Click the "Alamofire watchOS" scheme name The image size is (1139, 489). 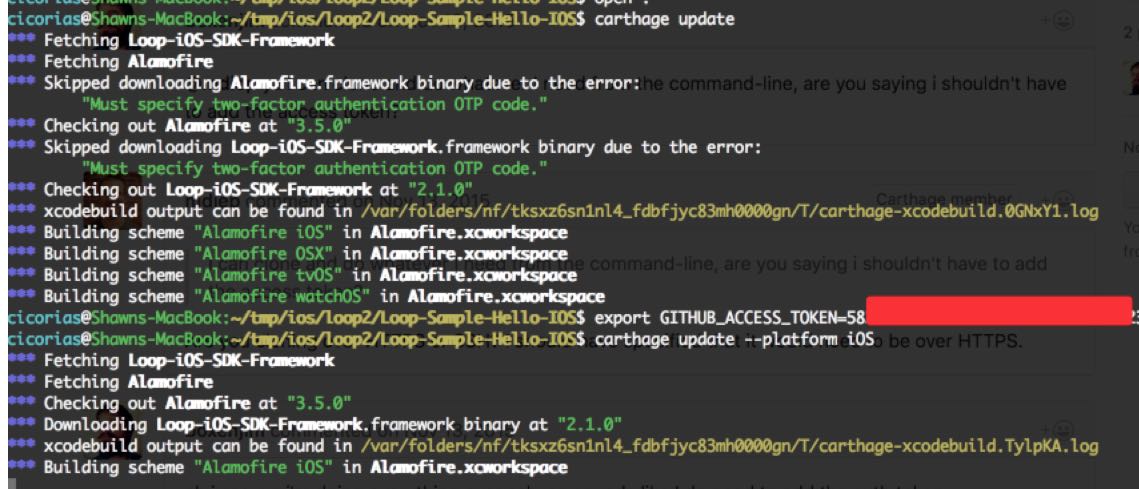(x=282, y=296)
